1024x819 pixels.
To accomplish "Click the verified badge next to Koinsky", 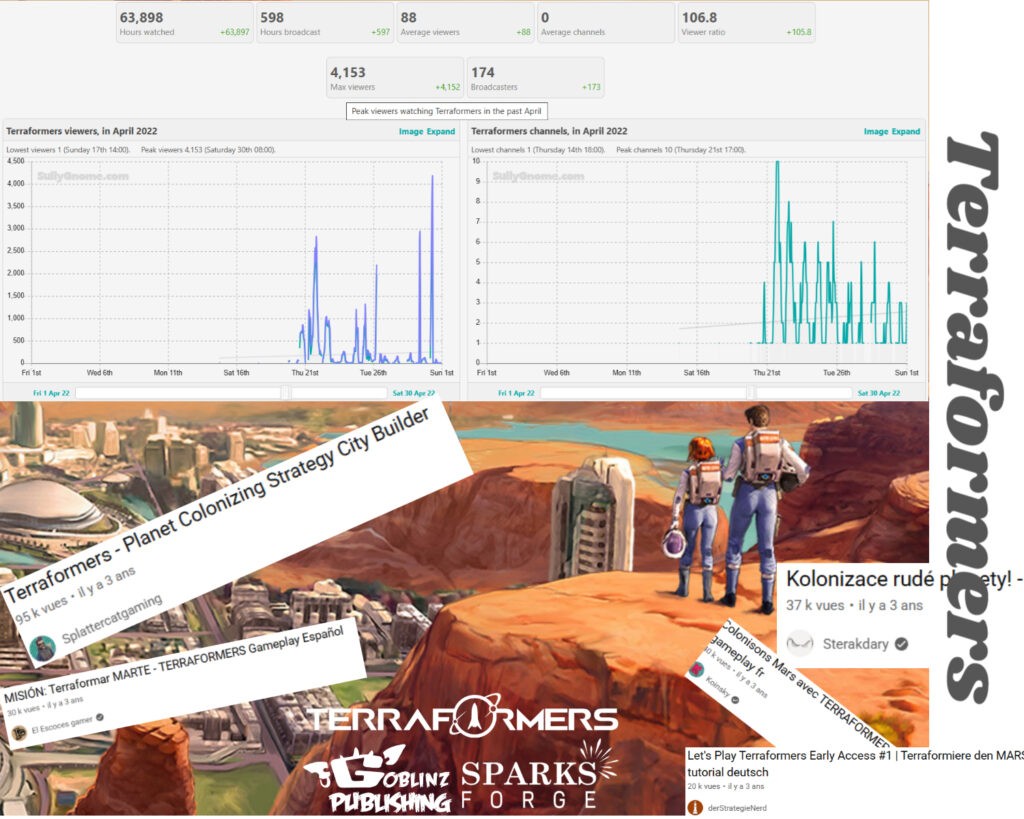I will pyautogui.click(x=735, y=699).
